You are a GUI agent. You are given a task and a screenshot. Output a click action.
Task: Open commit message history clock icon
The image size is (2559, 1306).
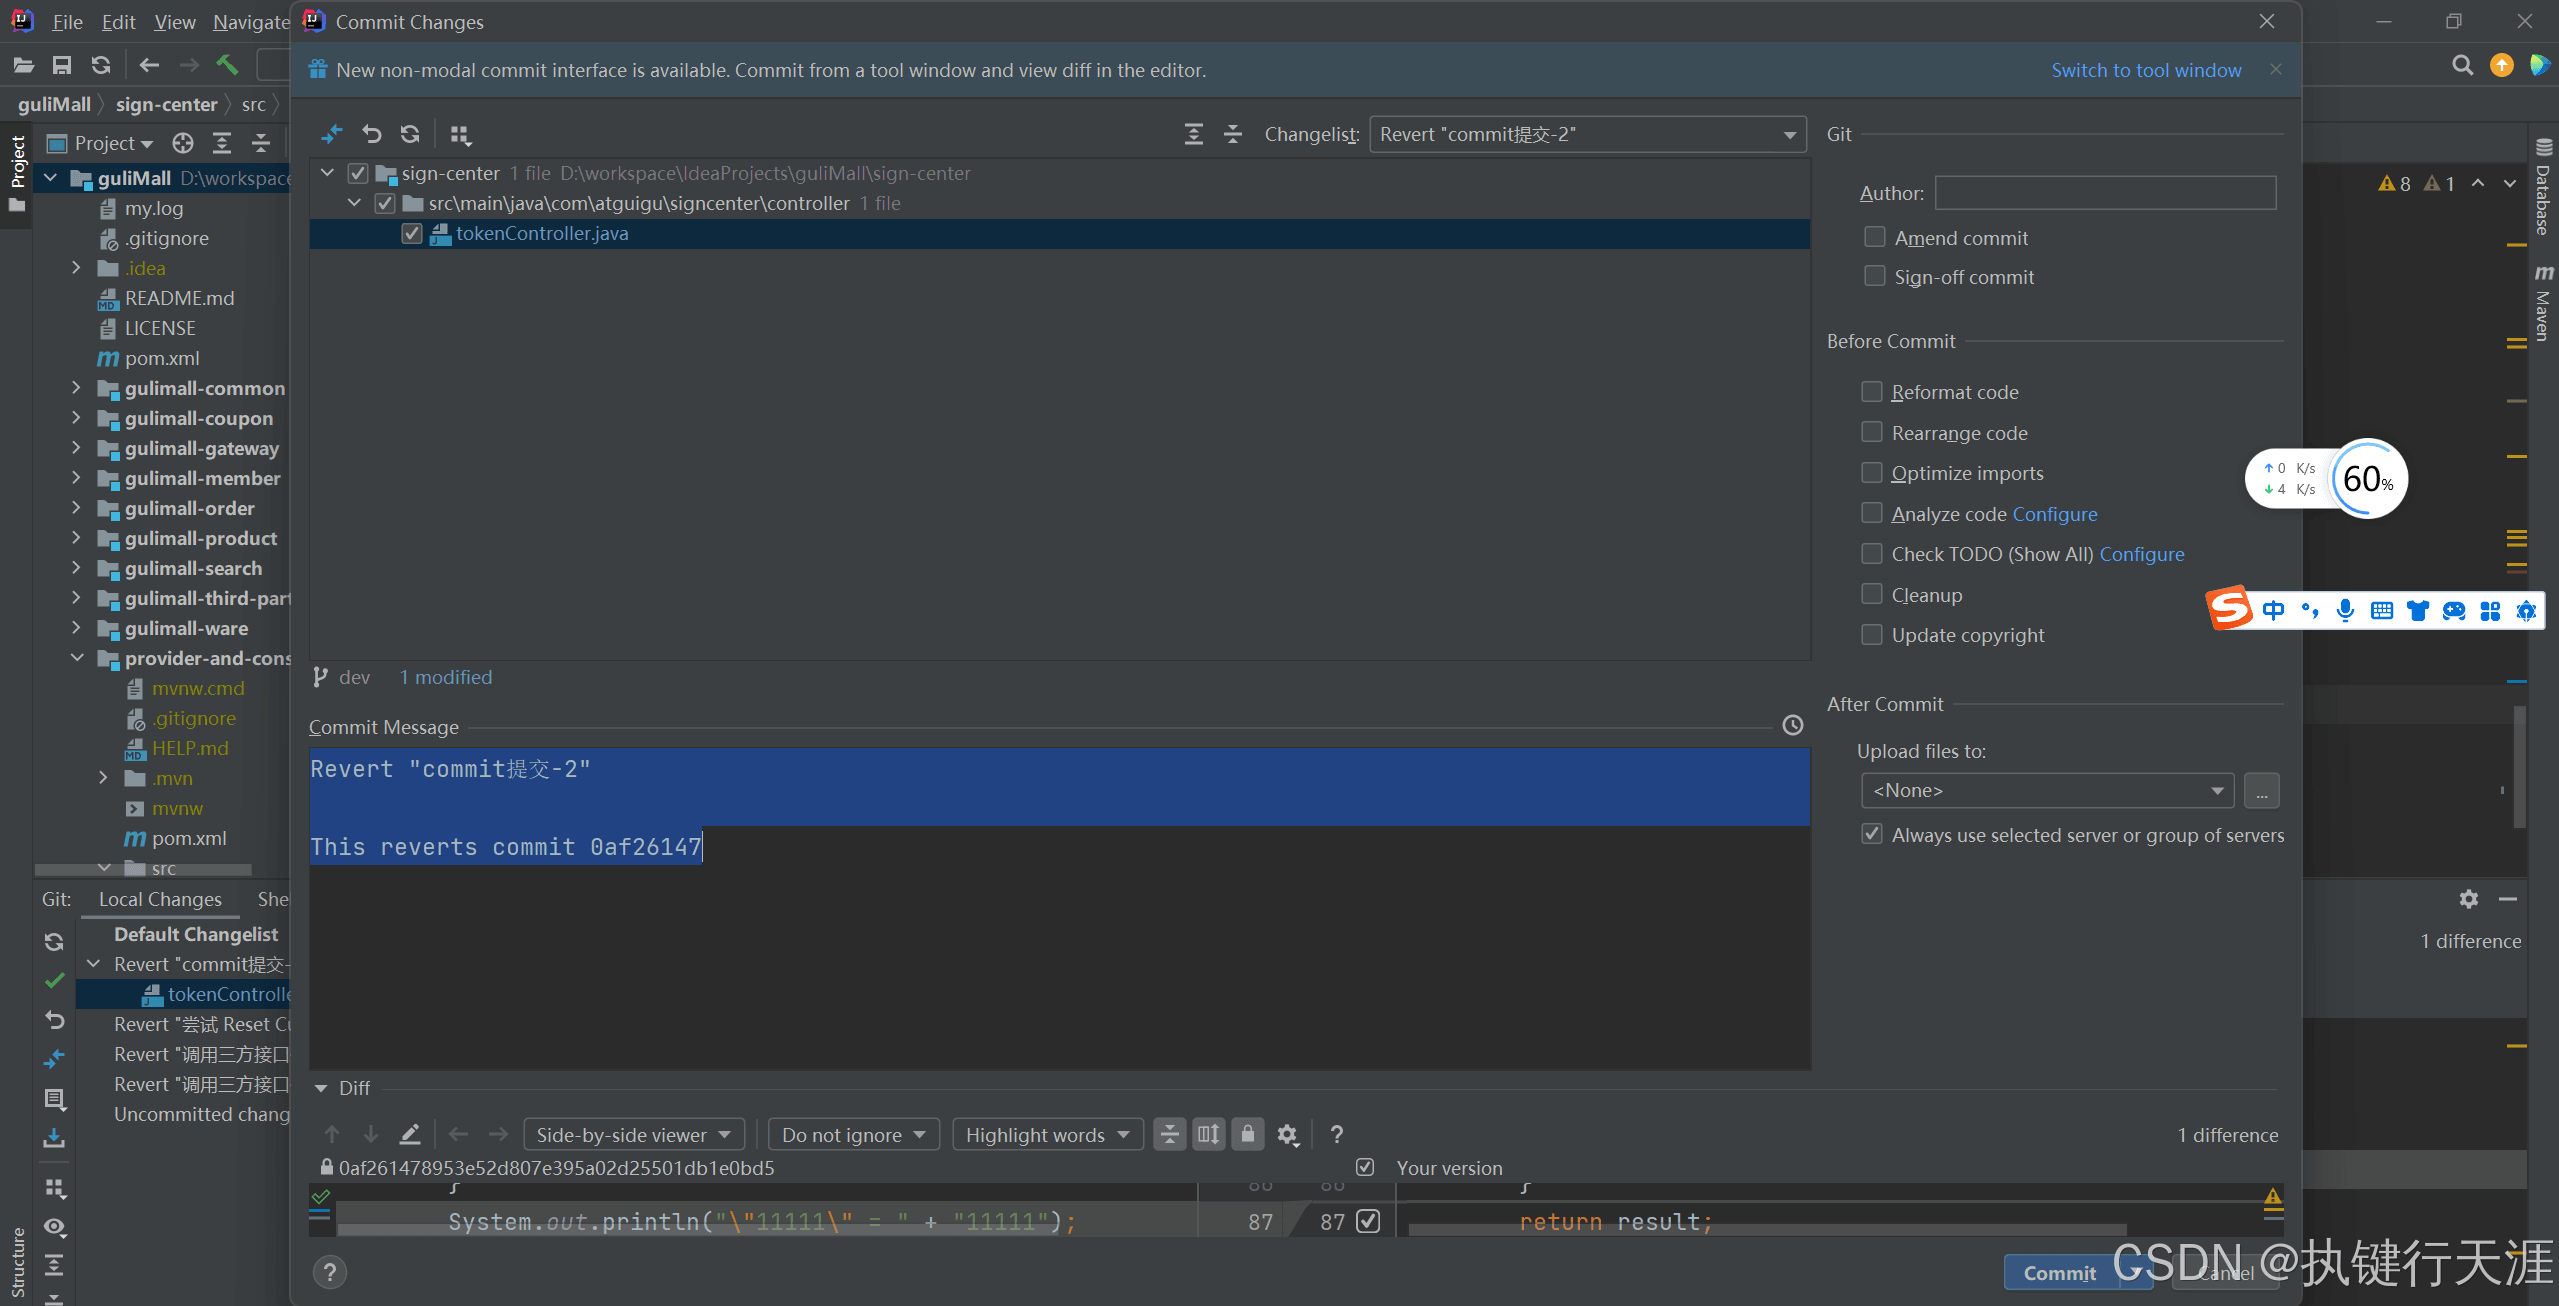pyautogui.click(x=1793, y=726)
